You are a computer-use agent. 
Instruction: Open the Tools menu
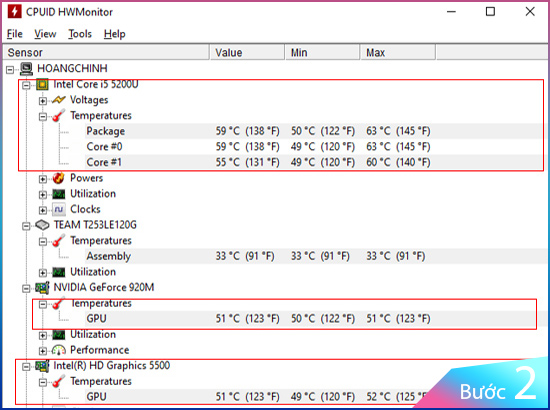tap(80, 34)
